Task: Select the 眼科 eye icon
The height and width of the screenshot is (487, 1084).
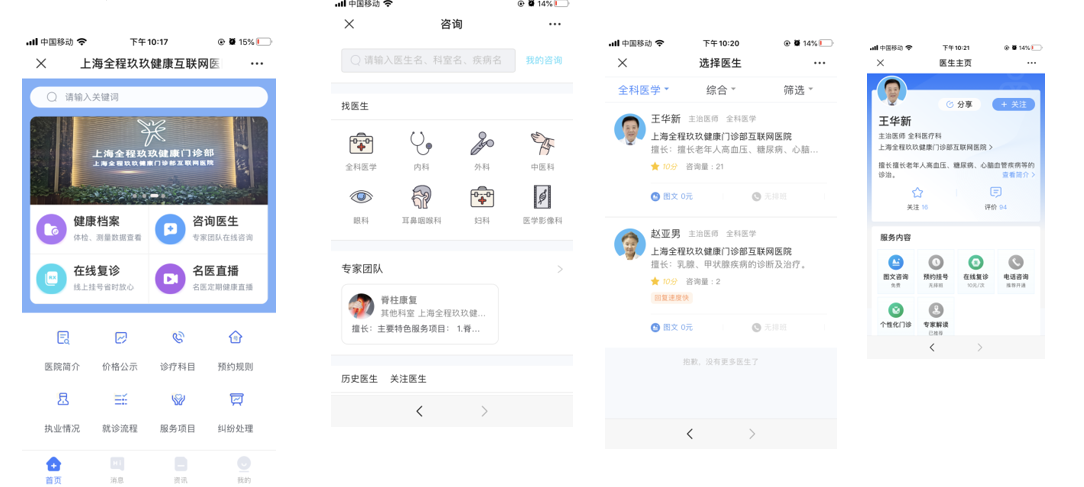Action: pyautogui.click(x=361, y=197)
